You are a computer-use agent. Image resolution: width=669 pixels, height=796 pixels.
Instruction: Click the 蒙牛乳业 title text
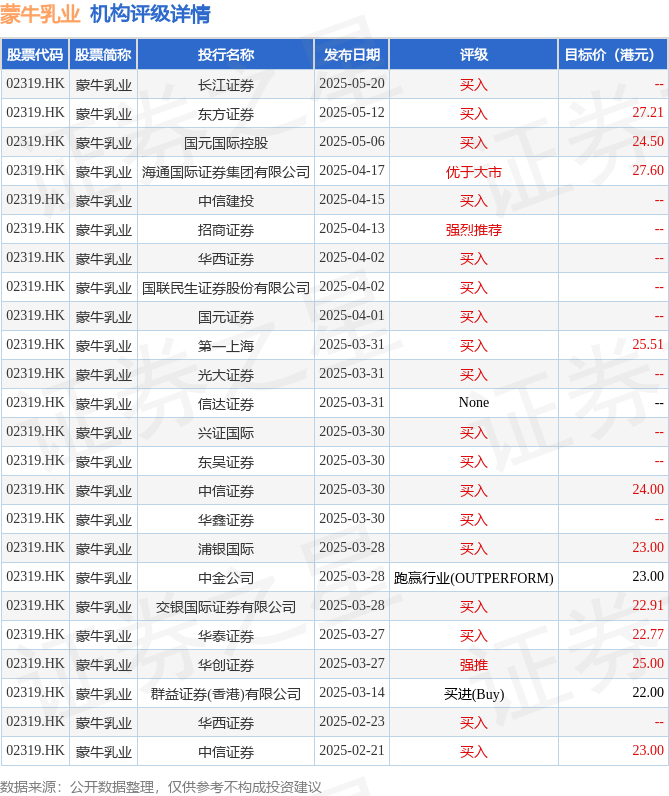pos(40,14)
